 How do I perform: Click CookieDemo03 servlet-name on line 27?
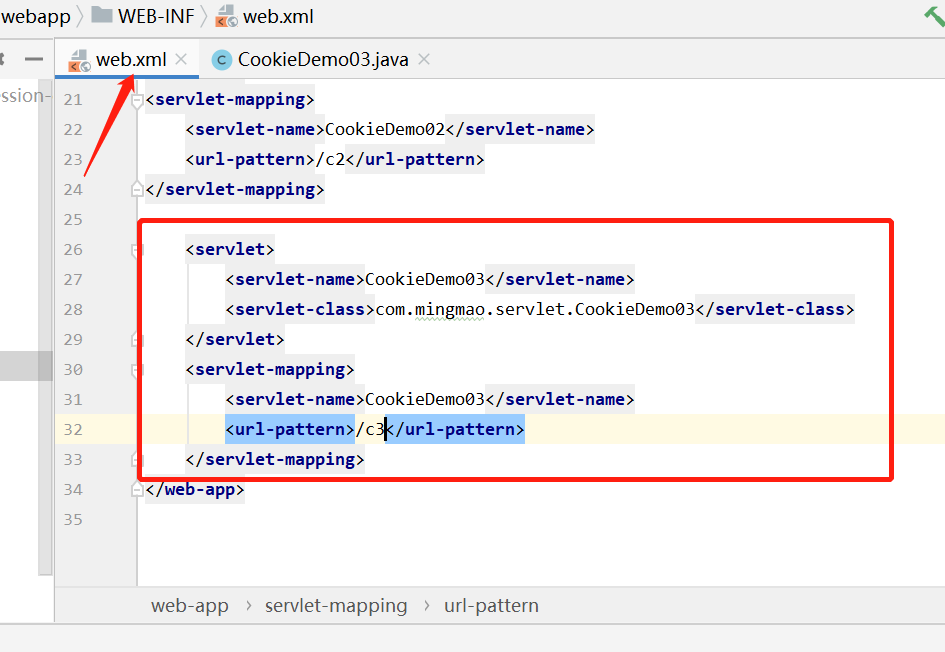pos(425,279)
